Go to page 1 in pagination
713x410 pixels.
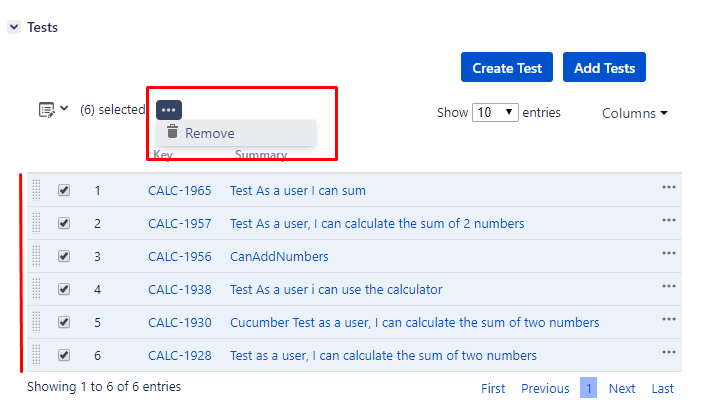pos(588,388)
